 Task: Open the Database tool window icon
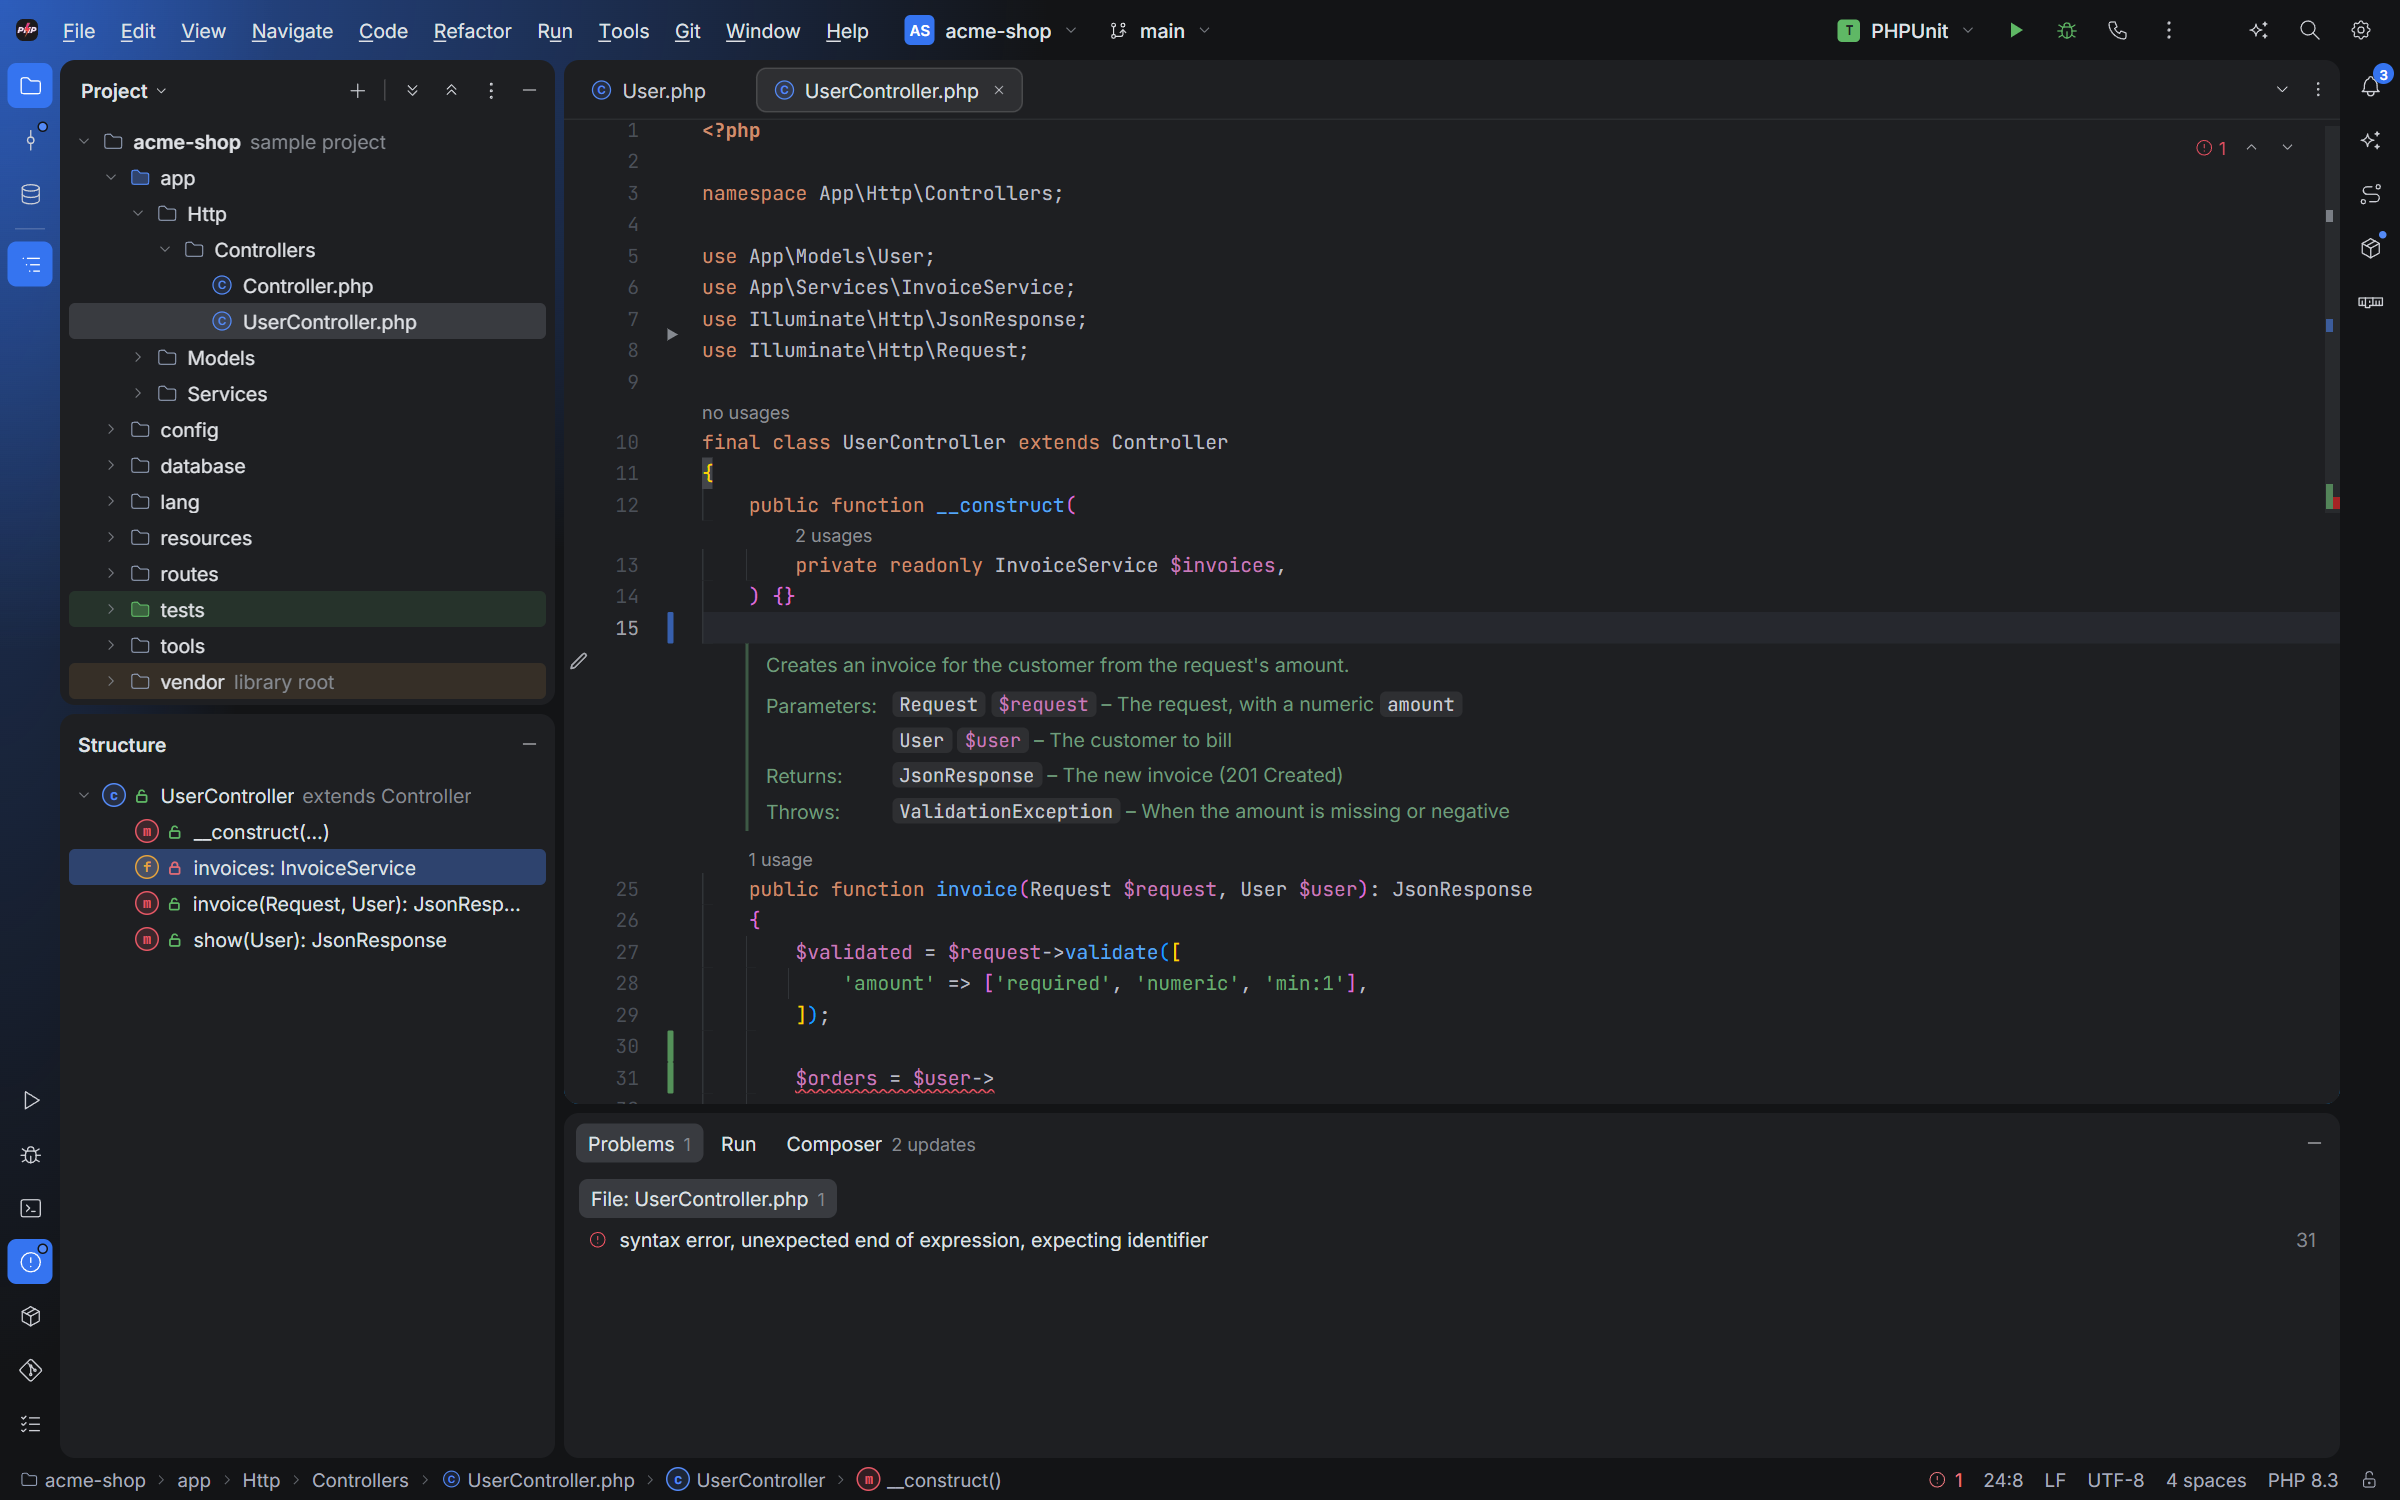(30, 194)
